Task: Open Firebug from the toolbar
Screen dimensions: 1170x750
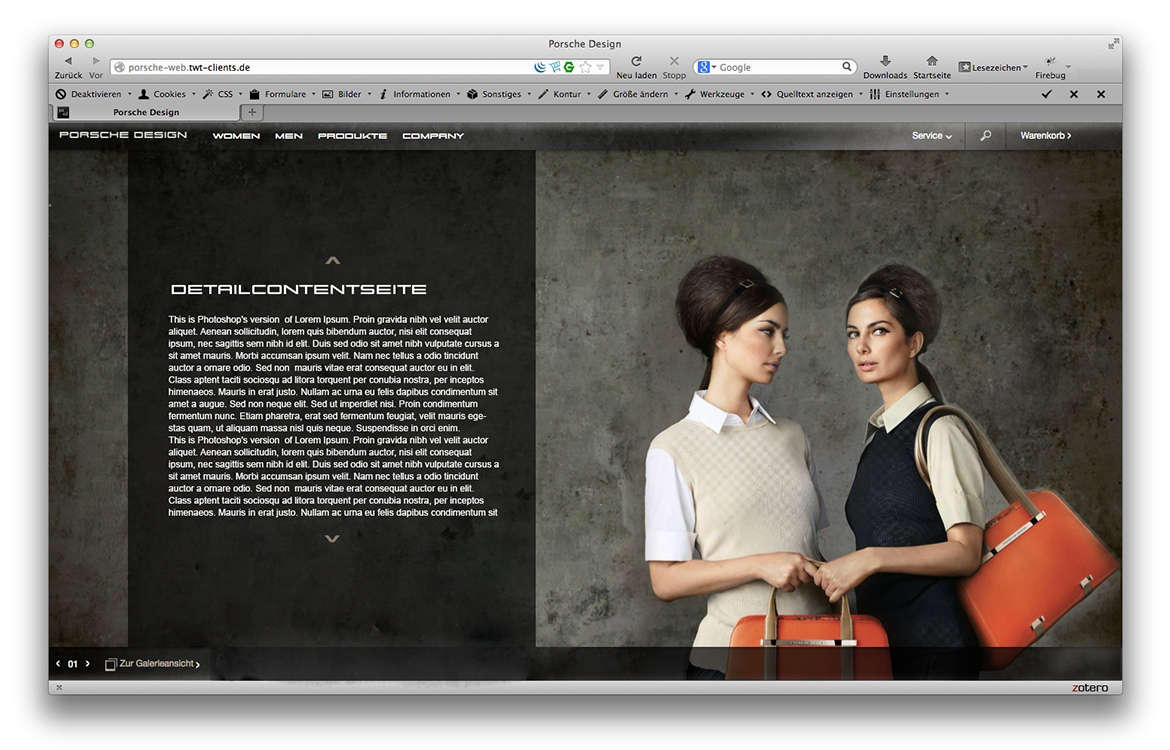Action: pos(1050,63)
